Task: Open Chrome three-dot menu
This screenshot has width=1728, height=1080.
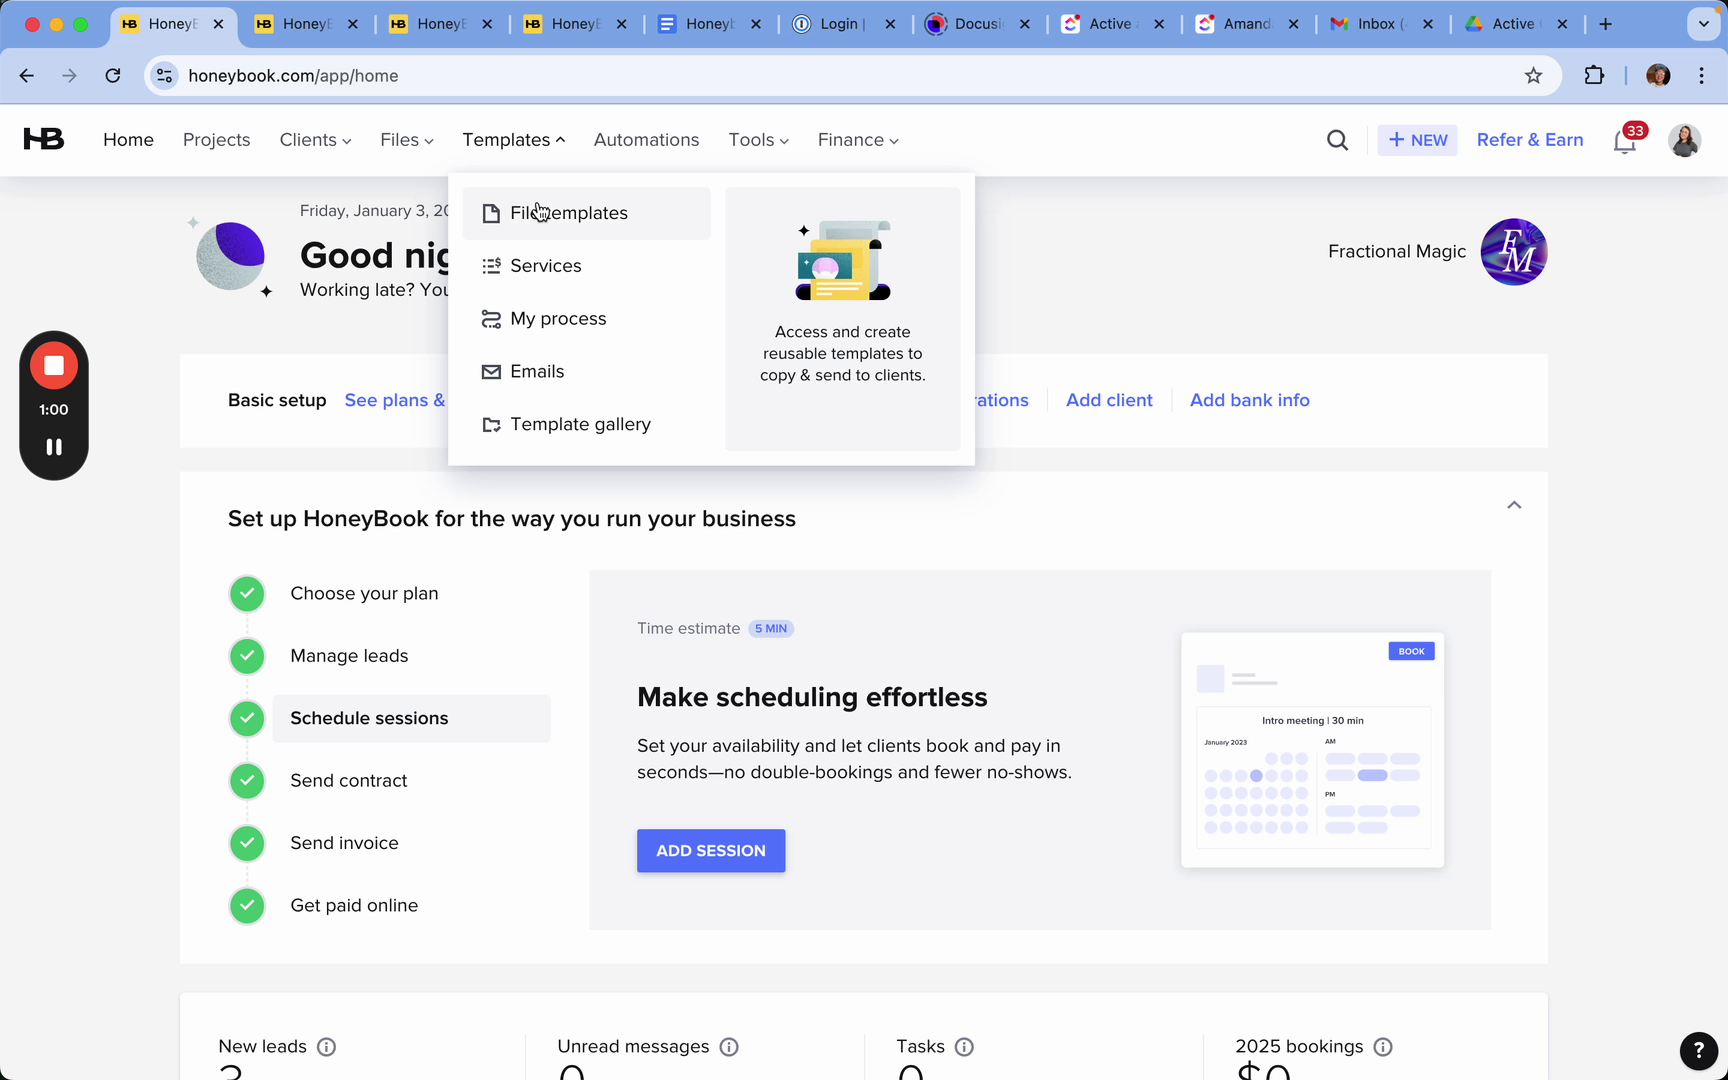Action: (1701, 76)
